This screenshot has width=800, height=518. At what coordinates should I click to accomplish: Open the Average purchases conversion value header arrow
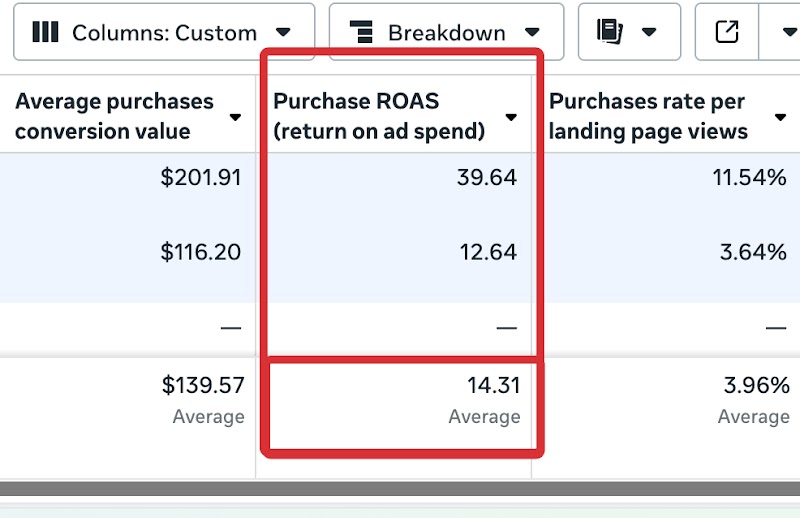(x=235, y=117)
